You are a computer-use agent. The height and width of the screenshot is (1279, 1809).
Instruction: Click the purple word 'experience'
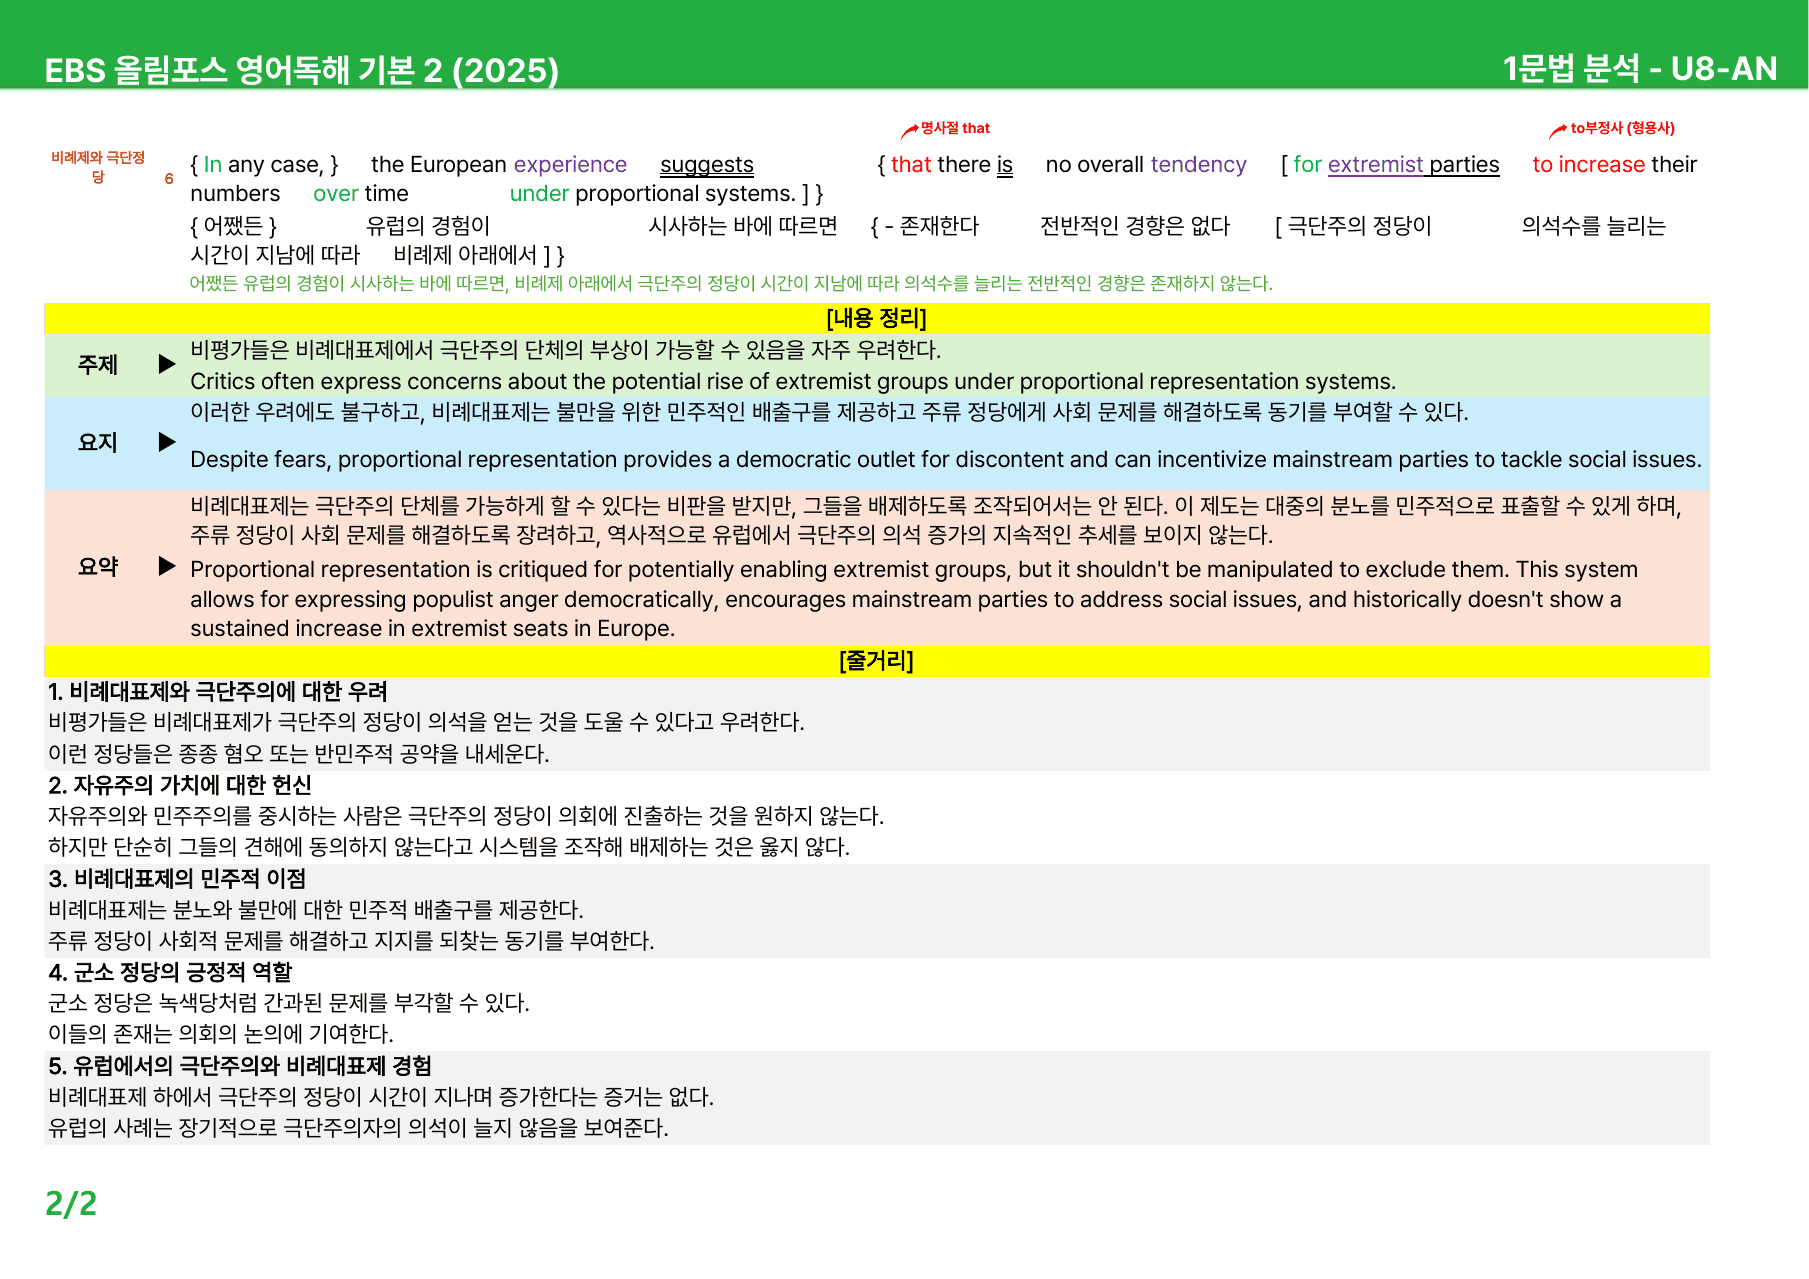(x=570, y=164)
